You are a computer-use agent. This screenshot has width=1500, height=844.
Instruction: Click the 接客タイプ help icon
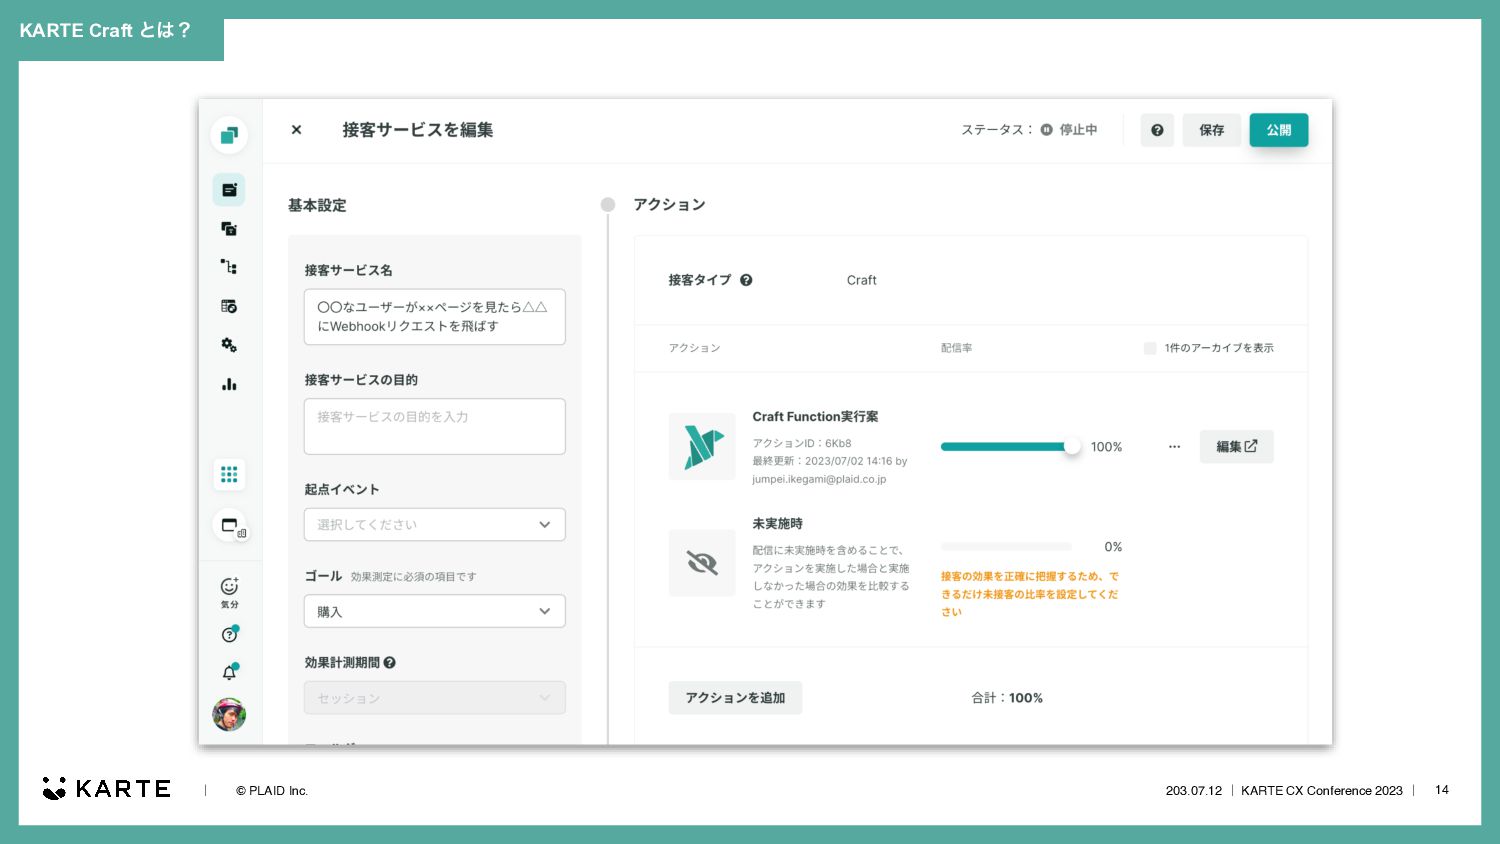pos(746,280)
